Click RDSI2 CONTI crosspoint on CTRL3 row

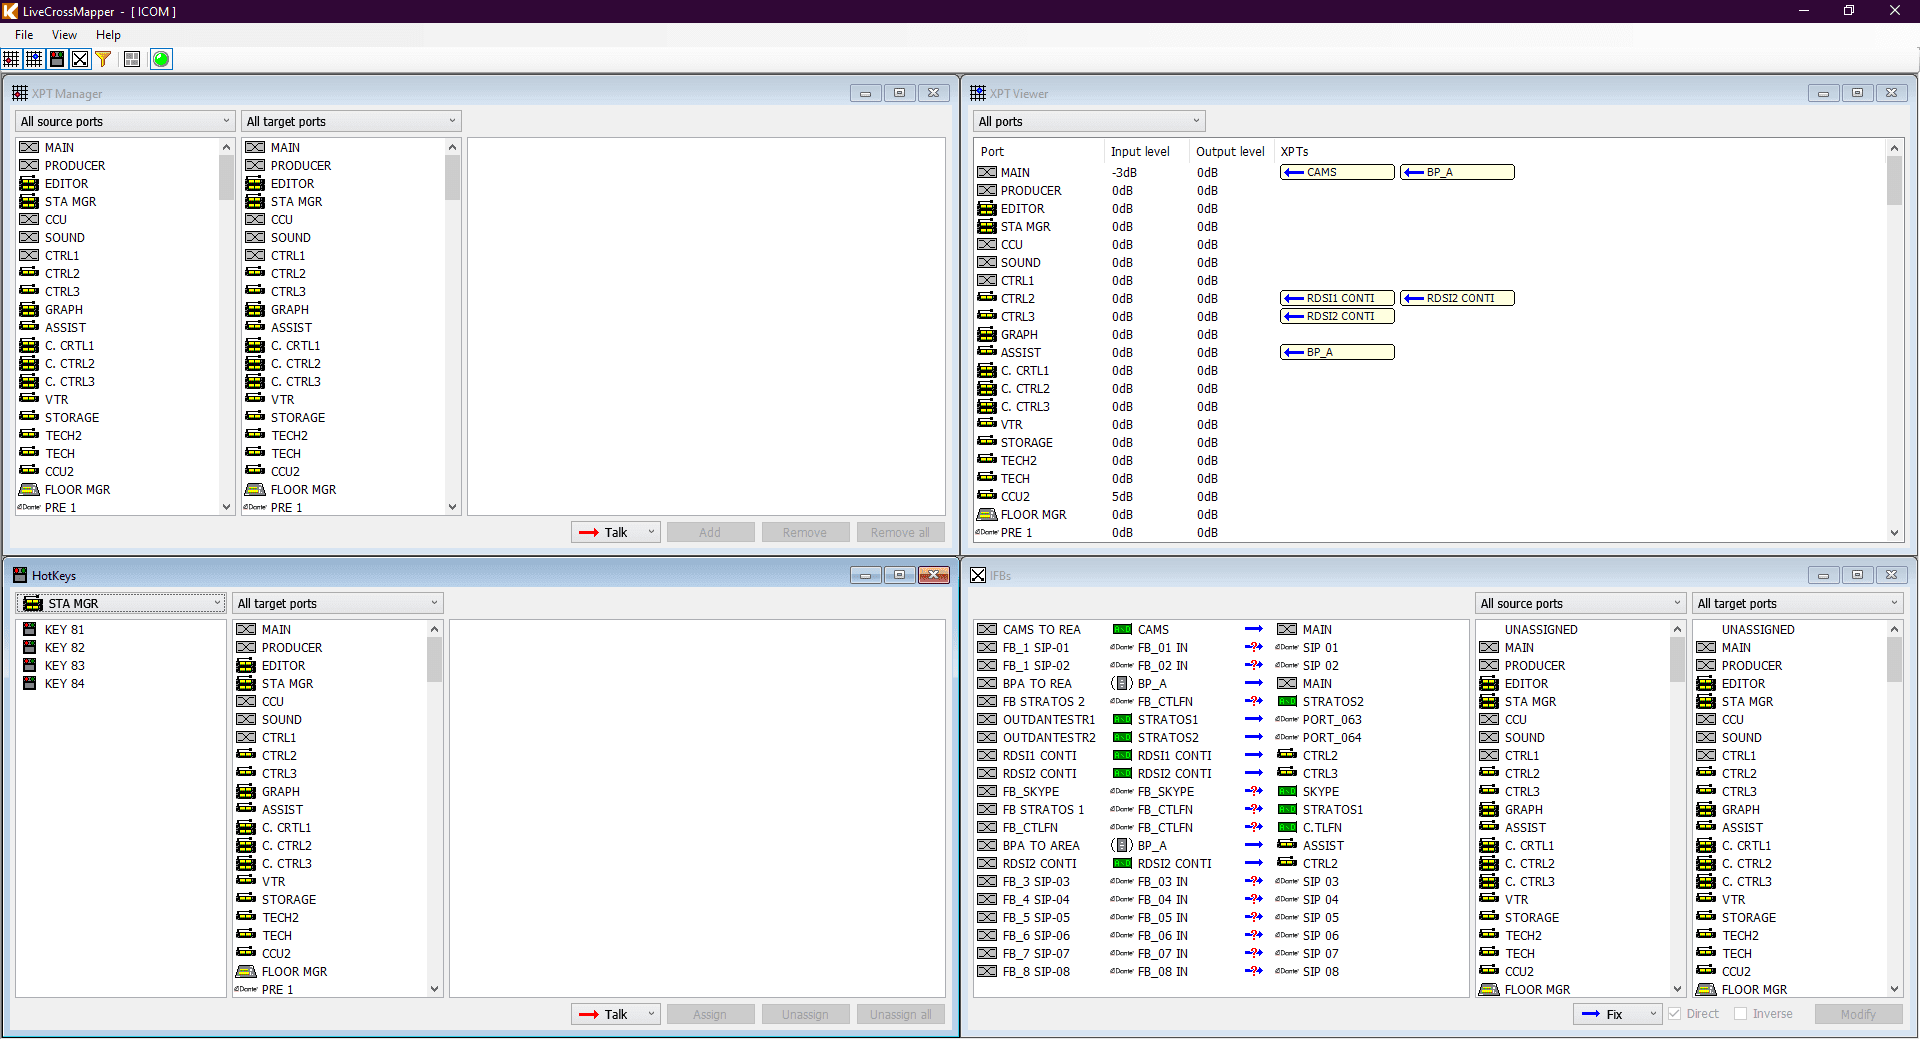[1337, 316]
